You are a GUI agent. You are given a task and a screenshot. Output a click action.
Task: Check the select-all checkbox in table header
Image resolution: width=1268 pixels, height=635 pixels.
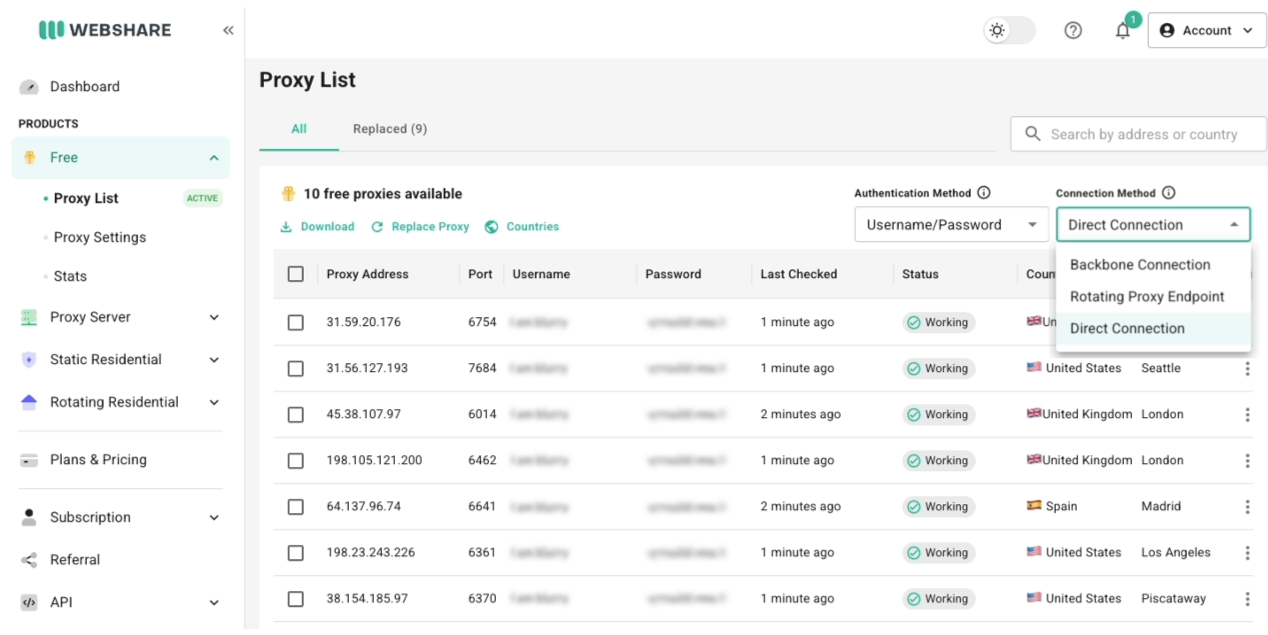[x=295, y=274]
